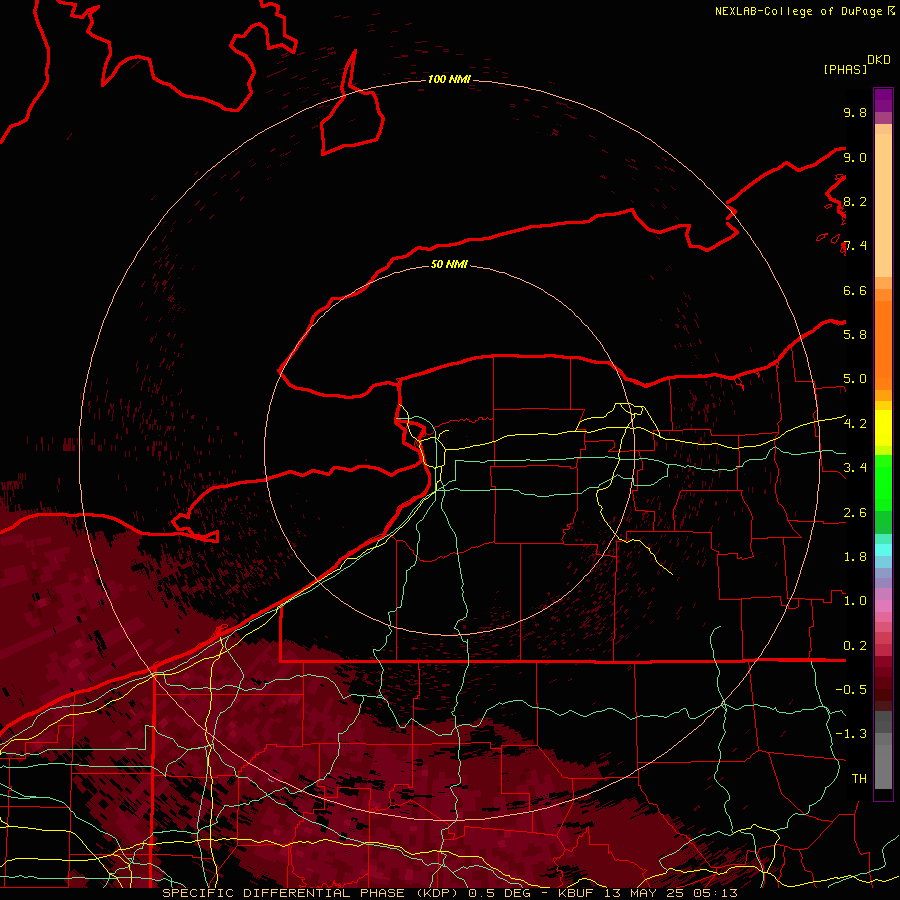Click the TH label on the color scale
900x900 pixels.
859,778
